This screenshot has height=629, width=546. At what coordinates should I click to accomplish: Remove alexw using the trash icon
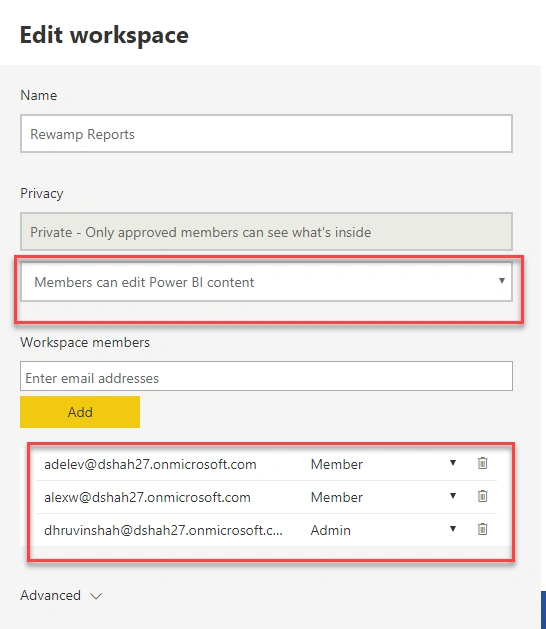482,496
